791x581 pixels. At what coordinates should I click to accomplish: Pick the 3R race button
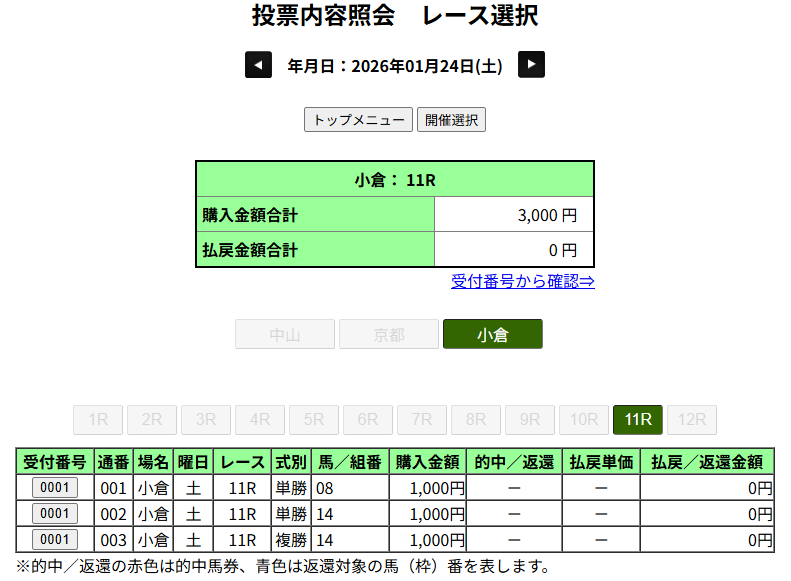pos(206,420)
